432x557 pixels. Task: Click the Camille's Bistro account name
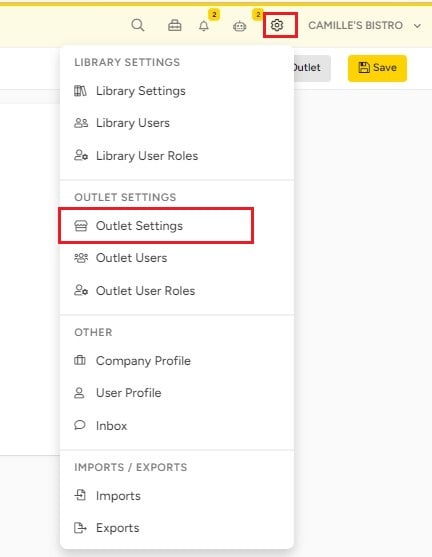tap(355, 26)
